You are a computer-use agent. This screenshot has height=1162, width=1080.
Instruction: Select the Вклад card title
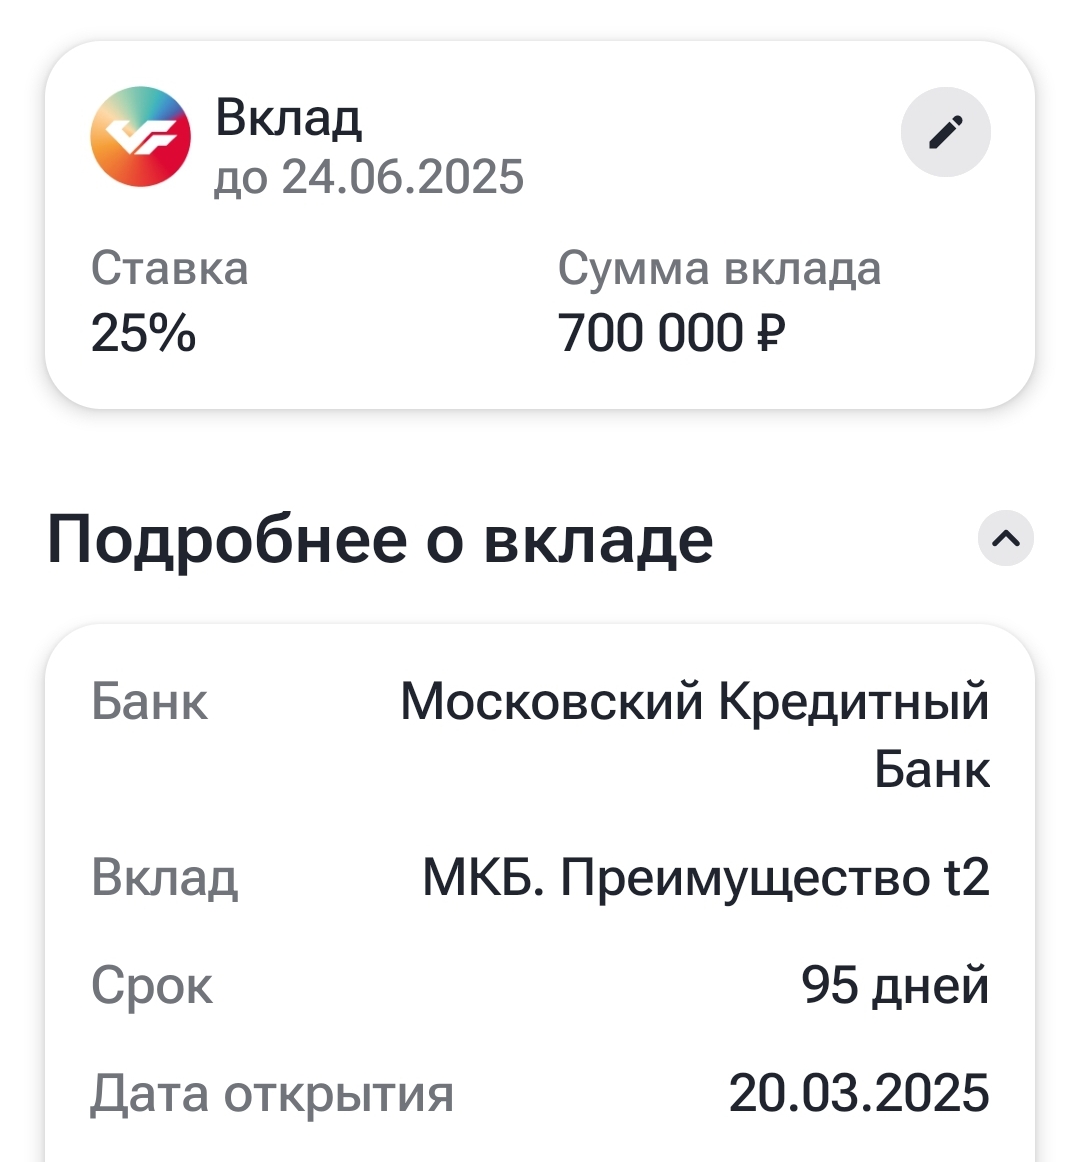click(288, 117)
